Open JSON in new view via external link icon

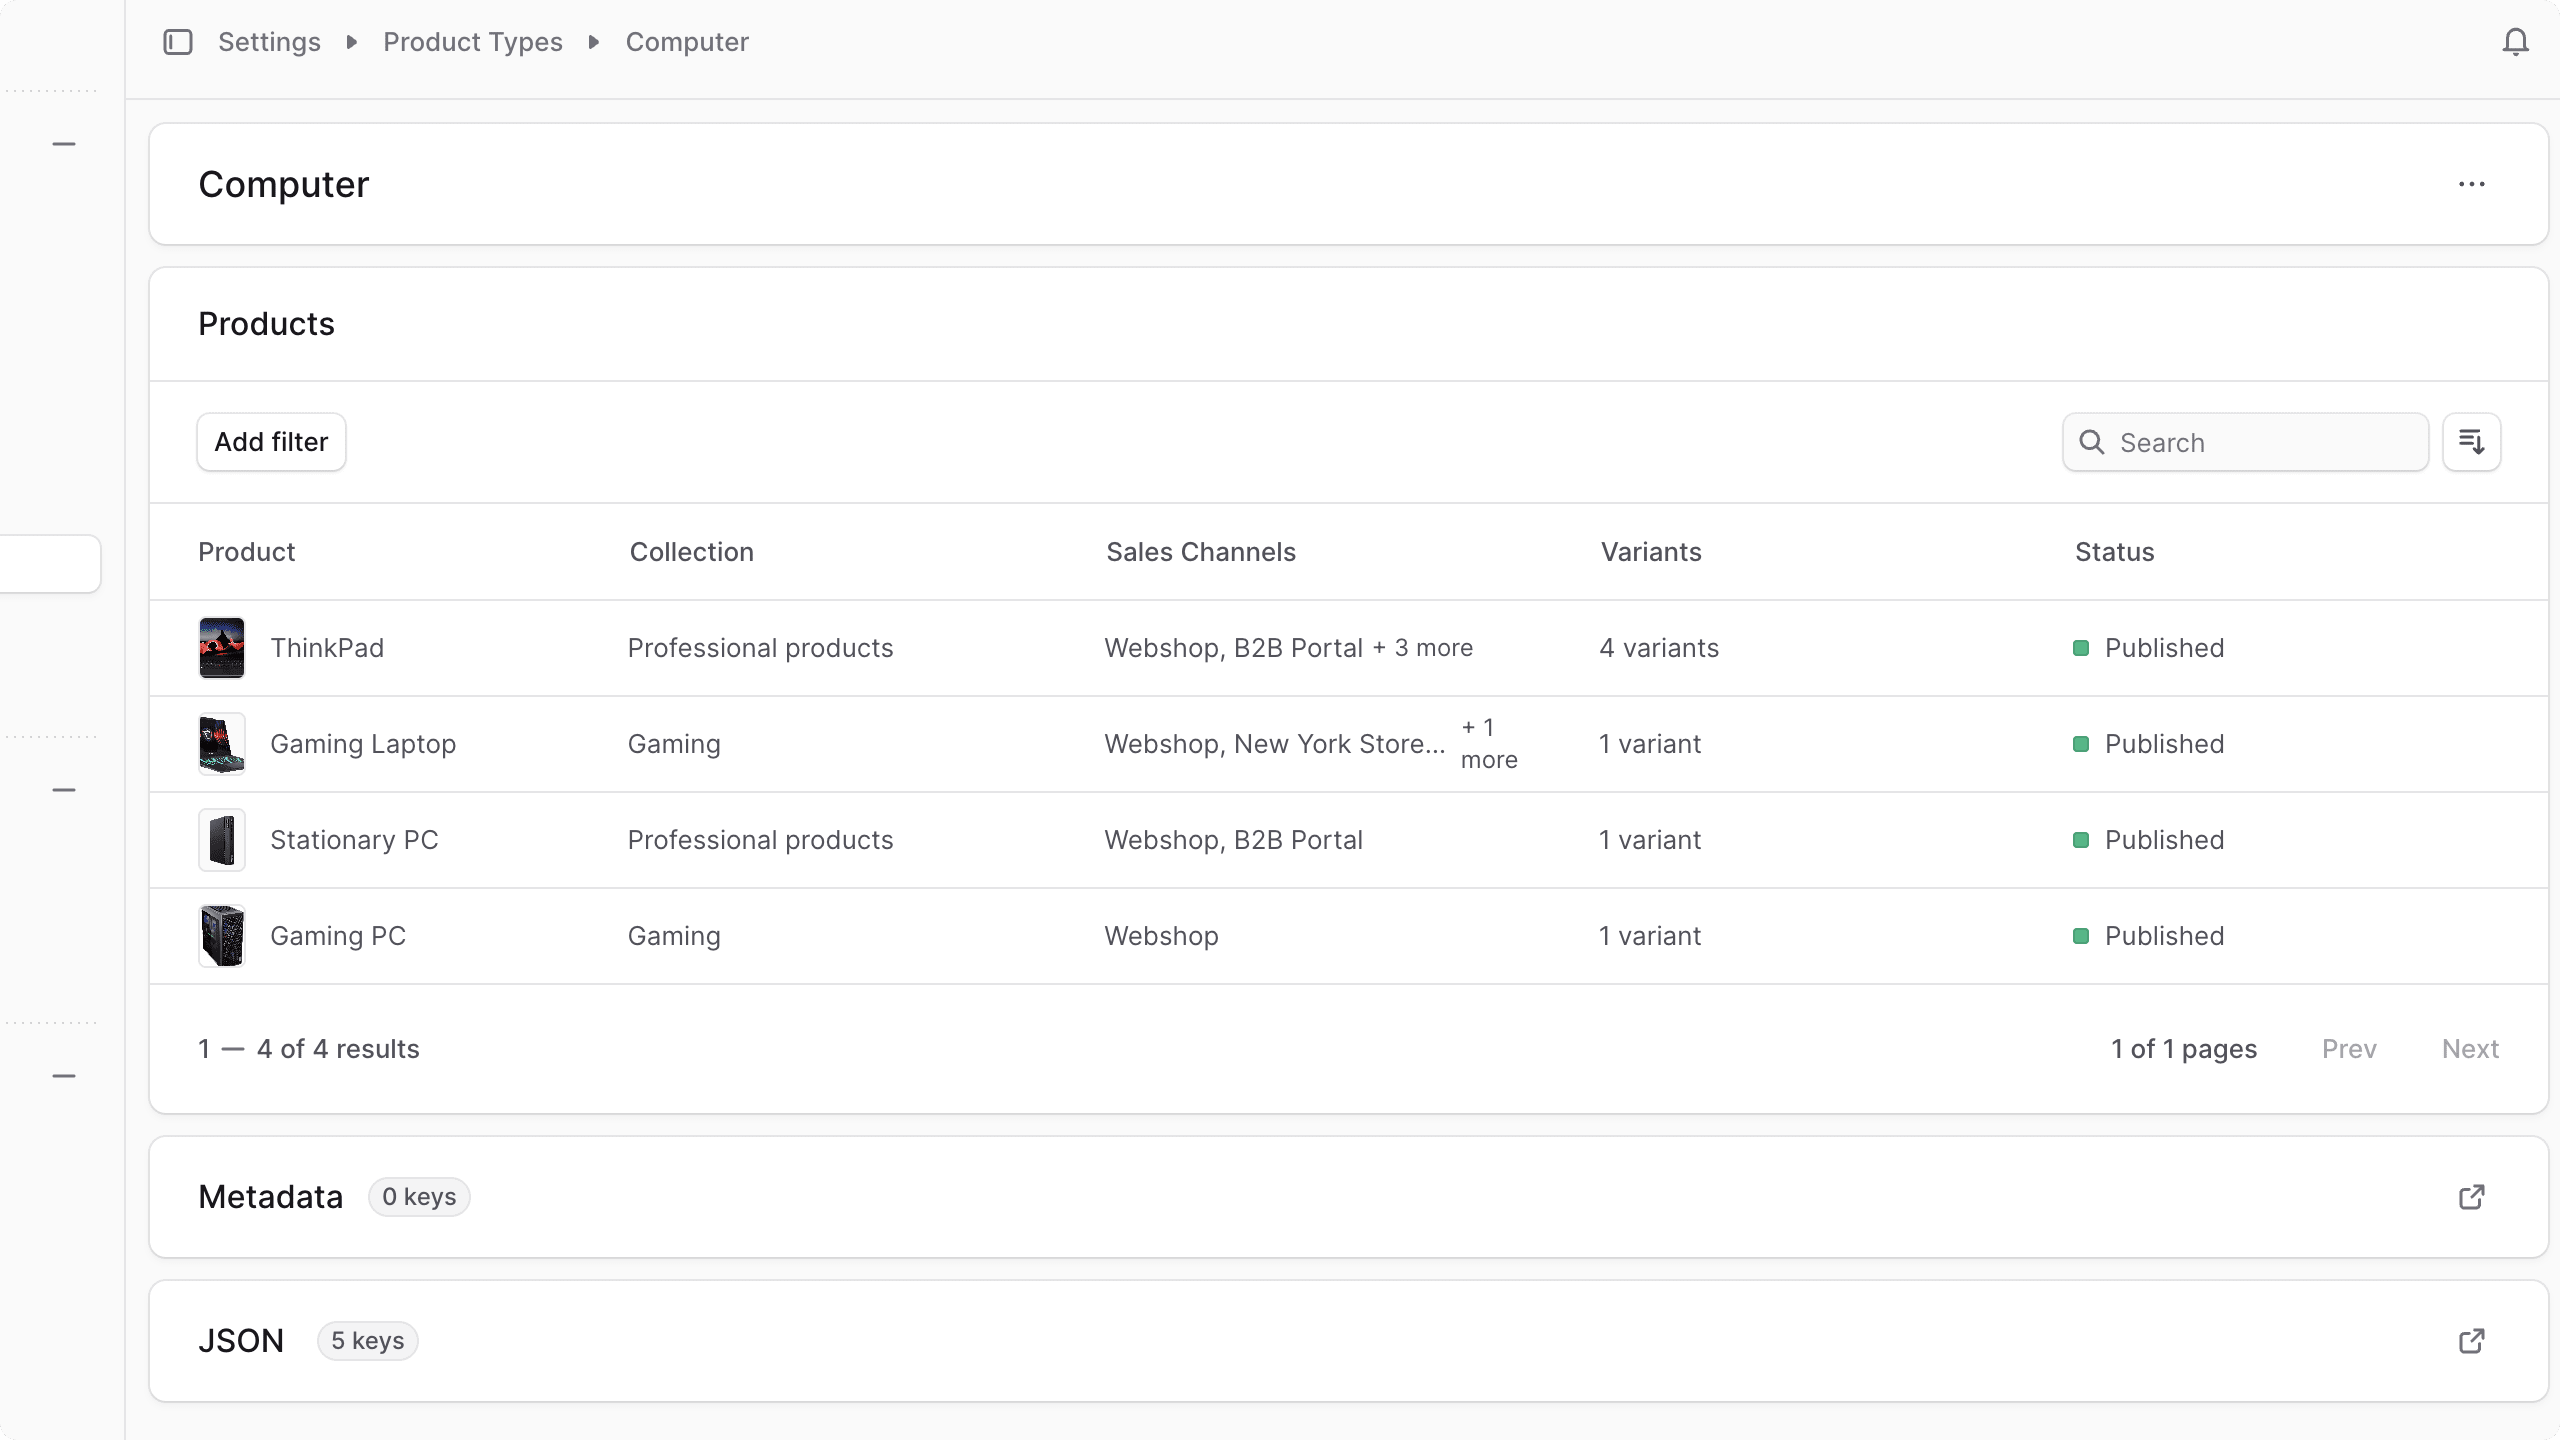pos(2471,1340)
